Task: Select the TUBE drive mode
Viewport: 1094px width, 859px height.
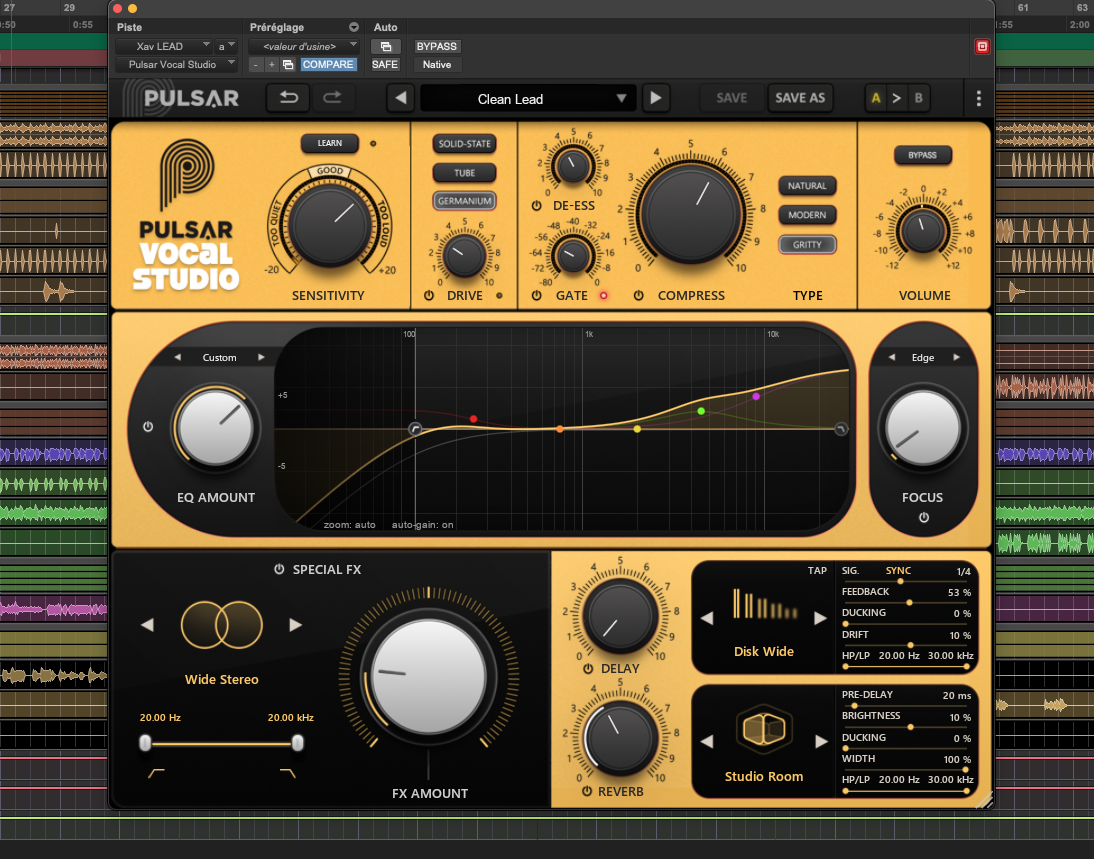Action: (464, 173)
